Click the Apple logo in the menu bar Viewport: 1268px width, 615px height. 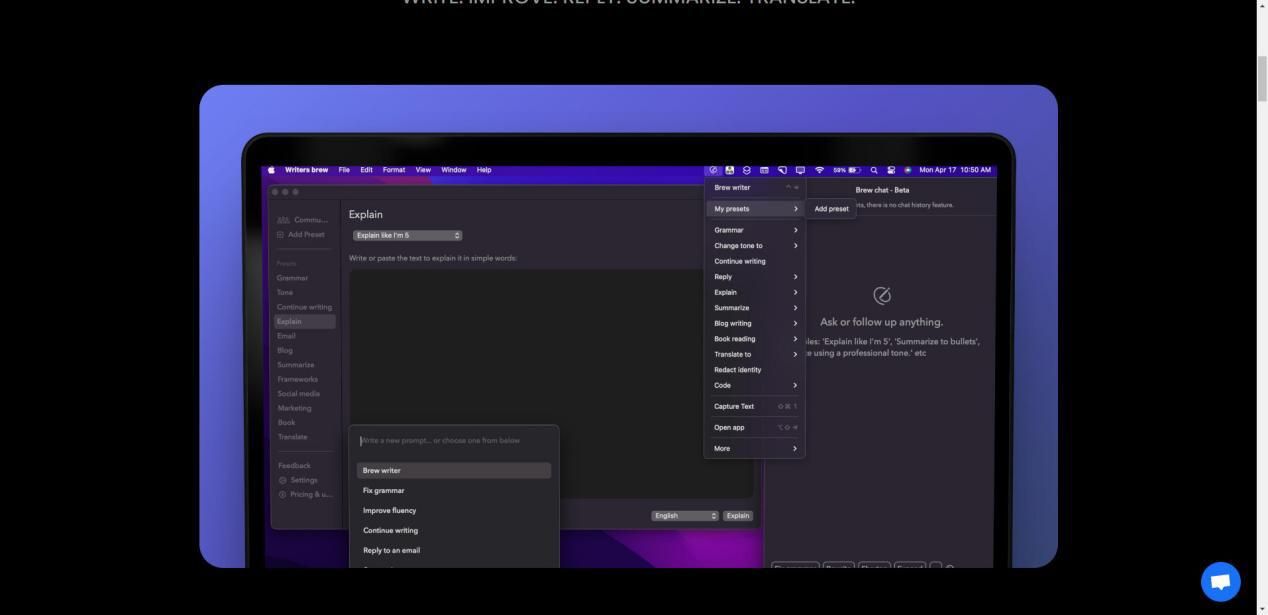tap(271, 170)
